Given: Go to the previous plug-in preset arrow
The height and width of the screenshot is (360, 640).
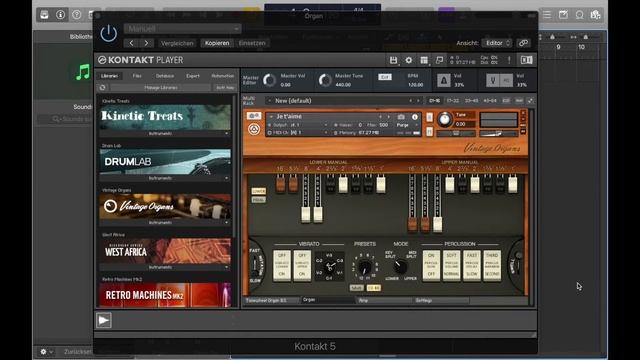Looking at the screenshot, I should pyautogui.click(x=131, y=43).
